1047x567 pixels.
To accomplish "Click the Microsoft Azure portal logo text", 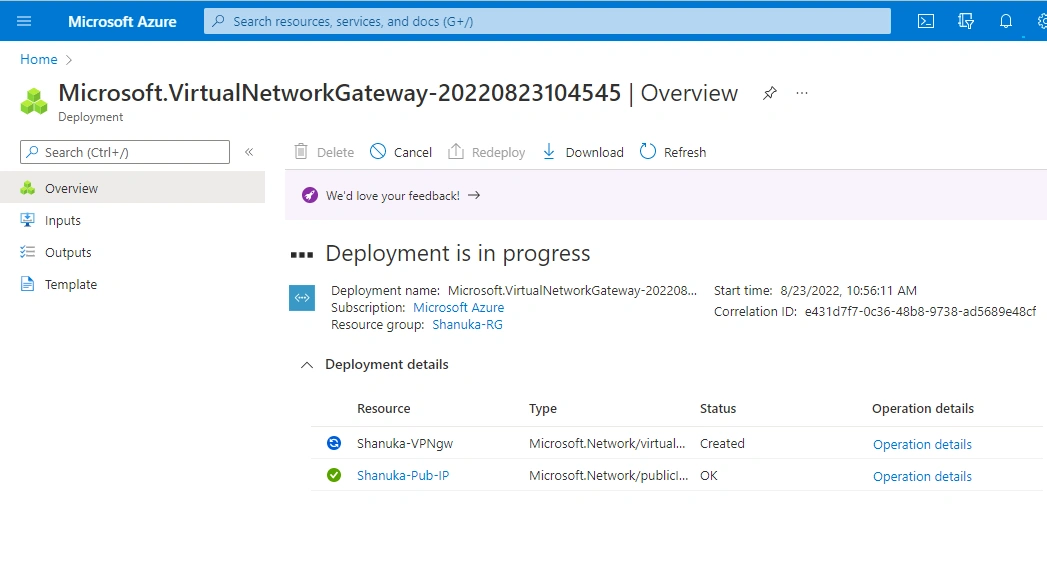I will [x=122, y=21].
